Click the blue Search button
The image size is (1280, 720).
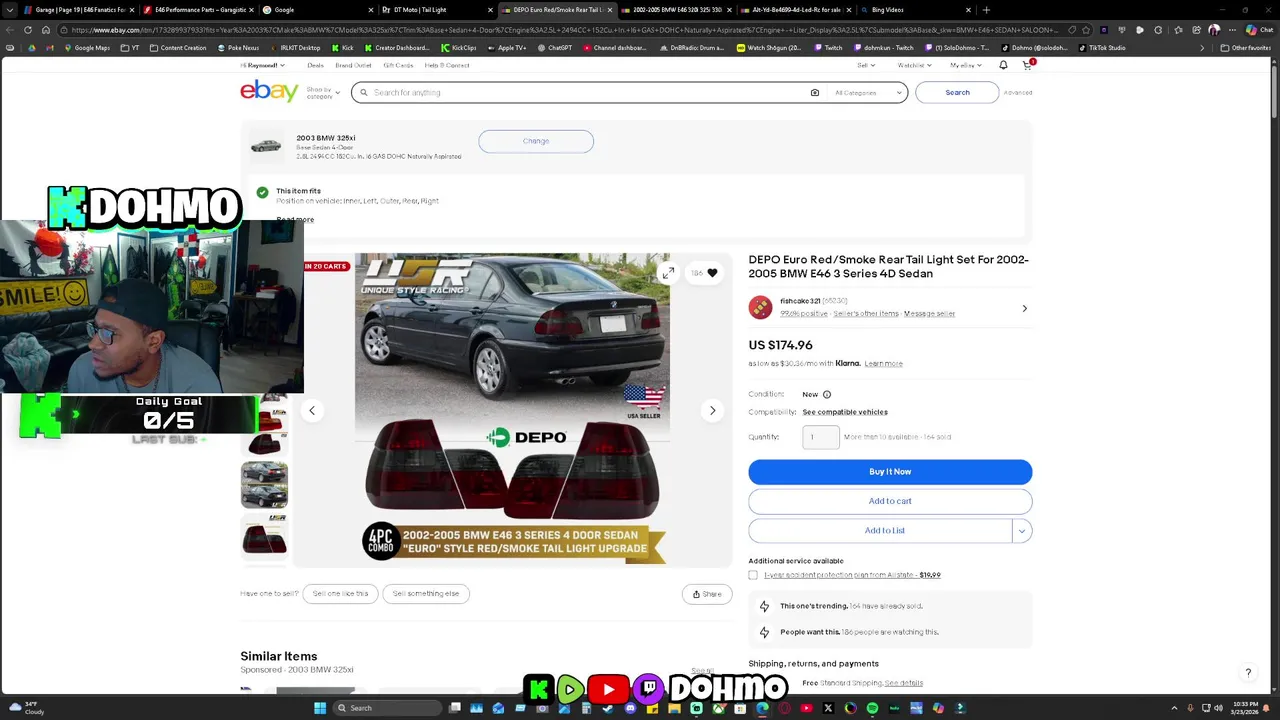[957, 92]
